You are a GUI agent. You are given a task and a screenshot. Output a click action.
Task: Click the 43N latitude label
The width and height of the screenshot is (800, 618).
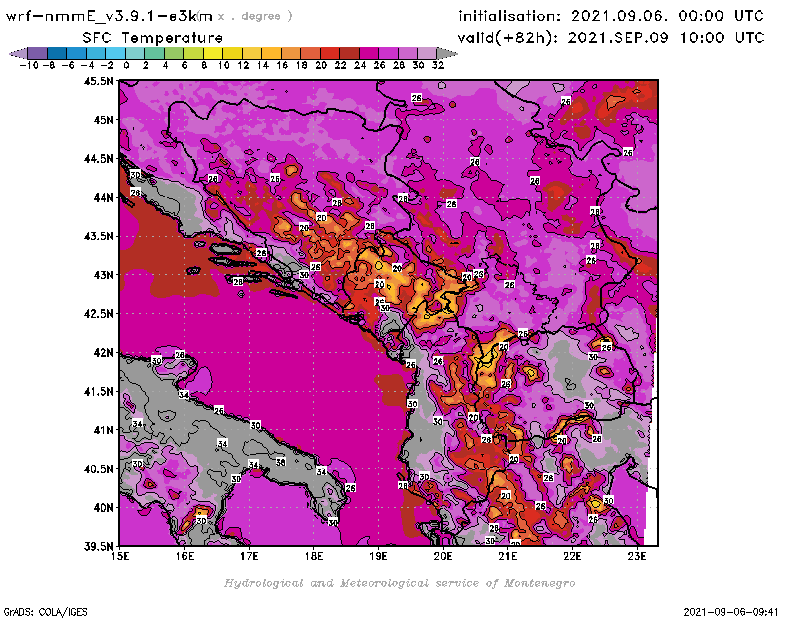103,275
